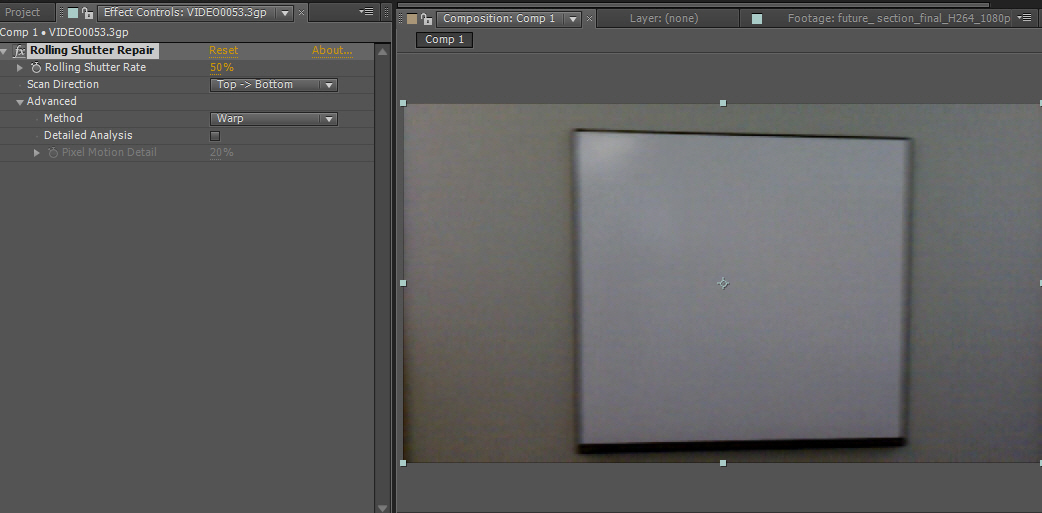Toggle the Effect Controls panel lock icon

(88, 13)
